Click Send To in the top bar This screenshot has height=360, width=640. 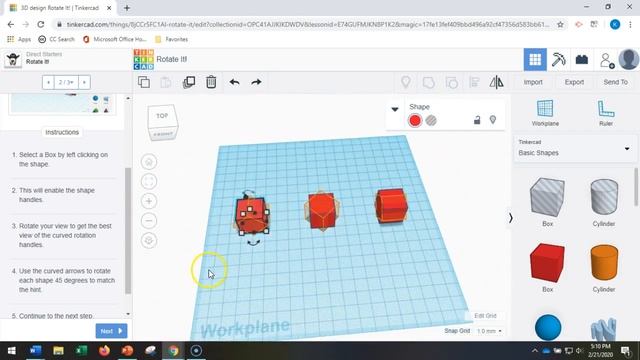pyautogui.click(x=616, y=82)
